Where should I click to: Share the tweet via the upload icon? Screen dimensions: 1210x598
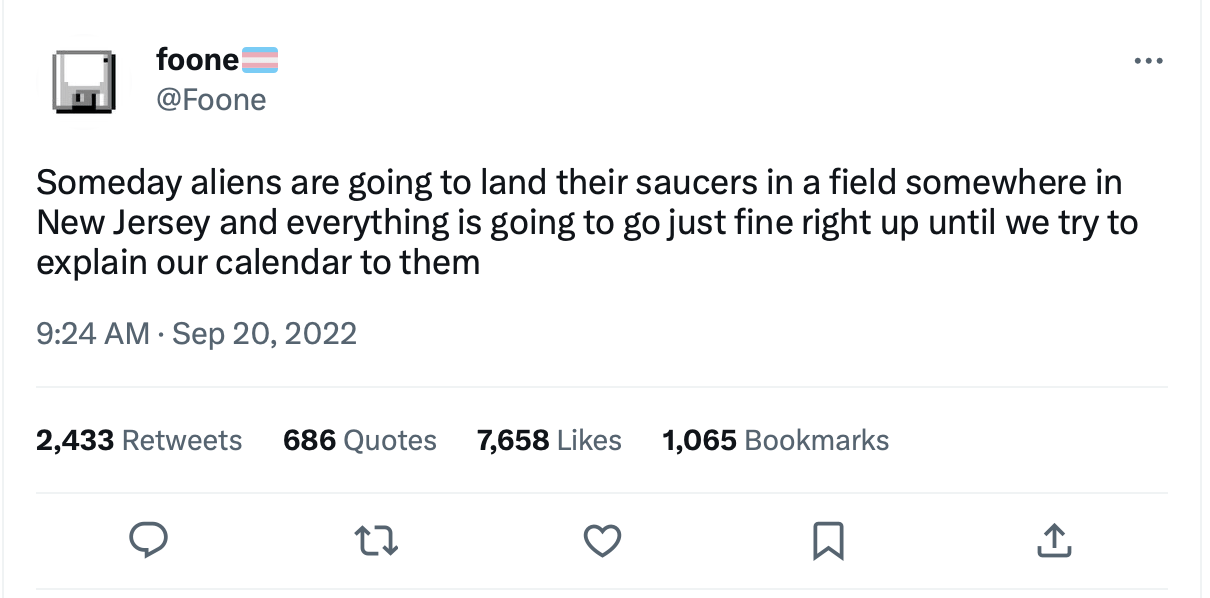pos(1053,540)
